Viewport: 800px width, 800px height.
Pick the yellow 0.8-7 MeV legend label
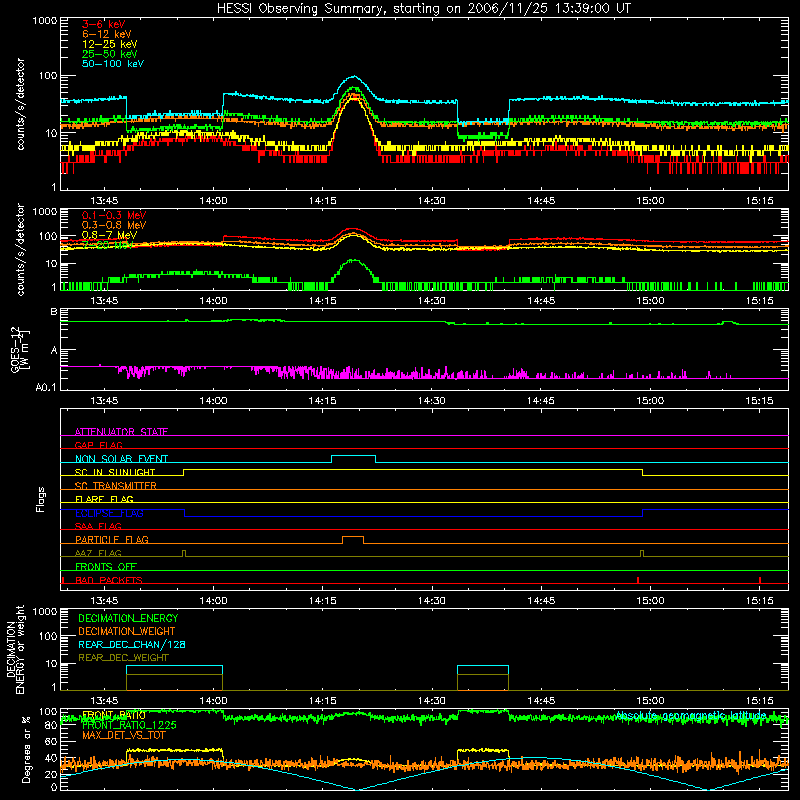click(x=110, y=235)
